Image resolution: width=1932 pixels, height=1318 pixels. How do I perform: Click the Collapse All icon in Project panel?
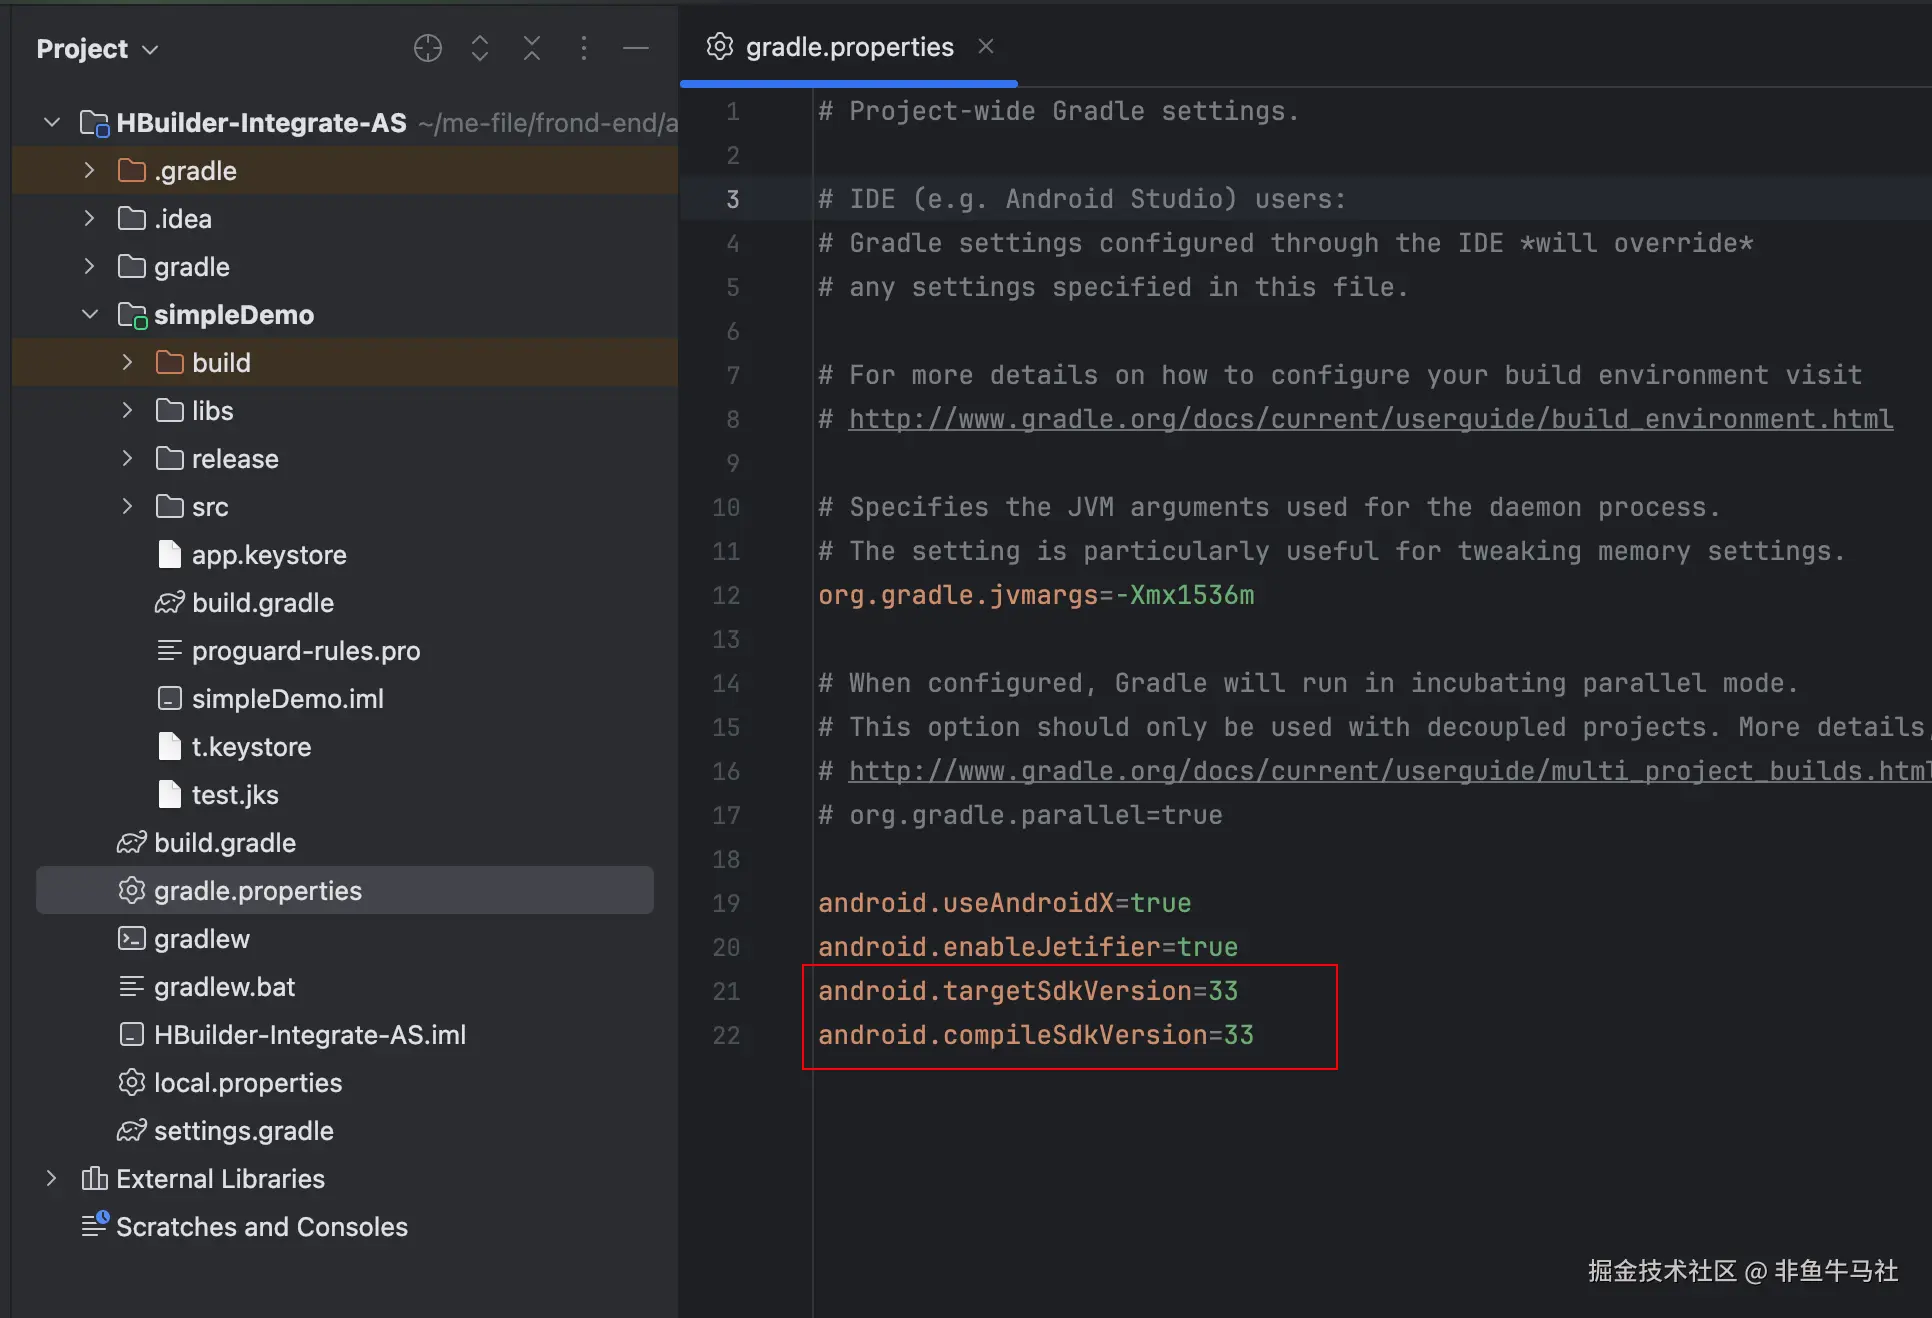point(532,48)
